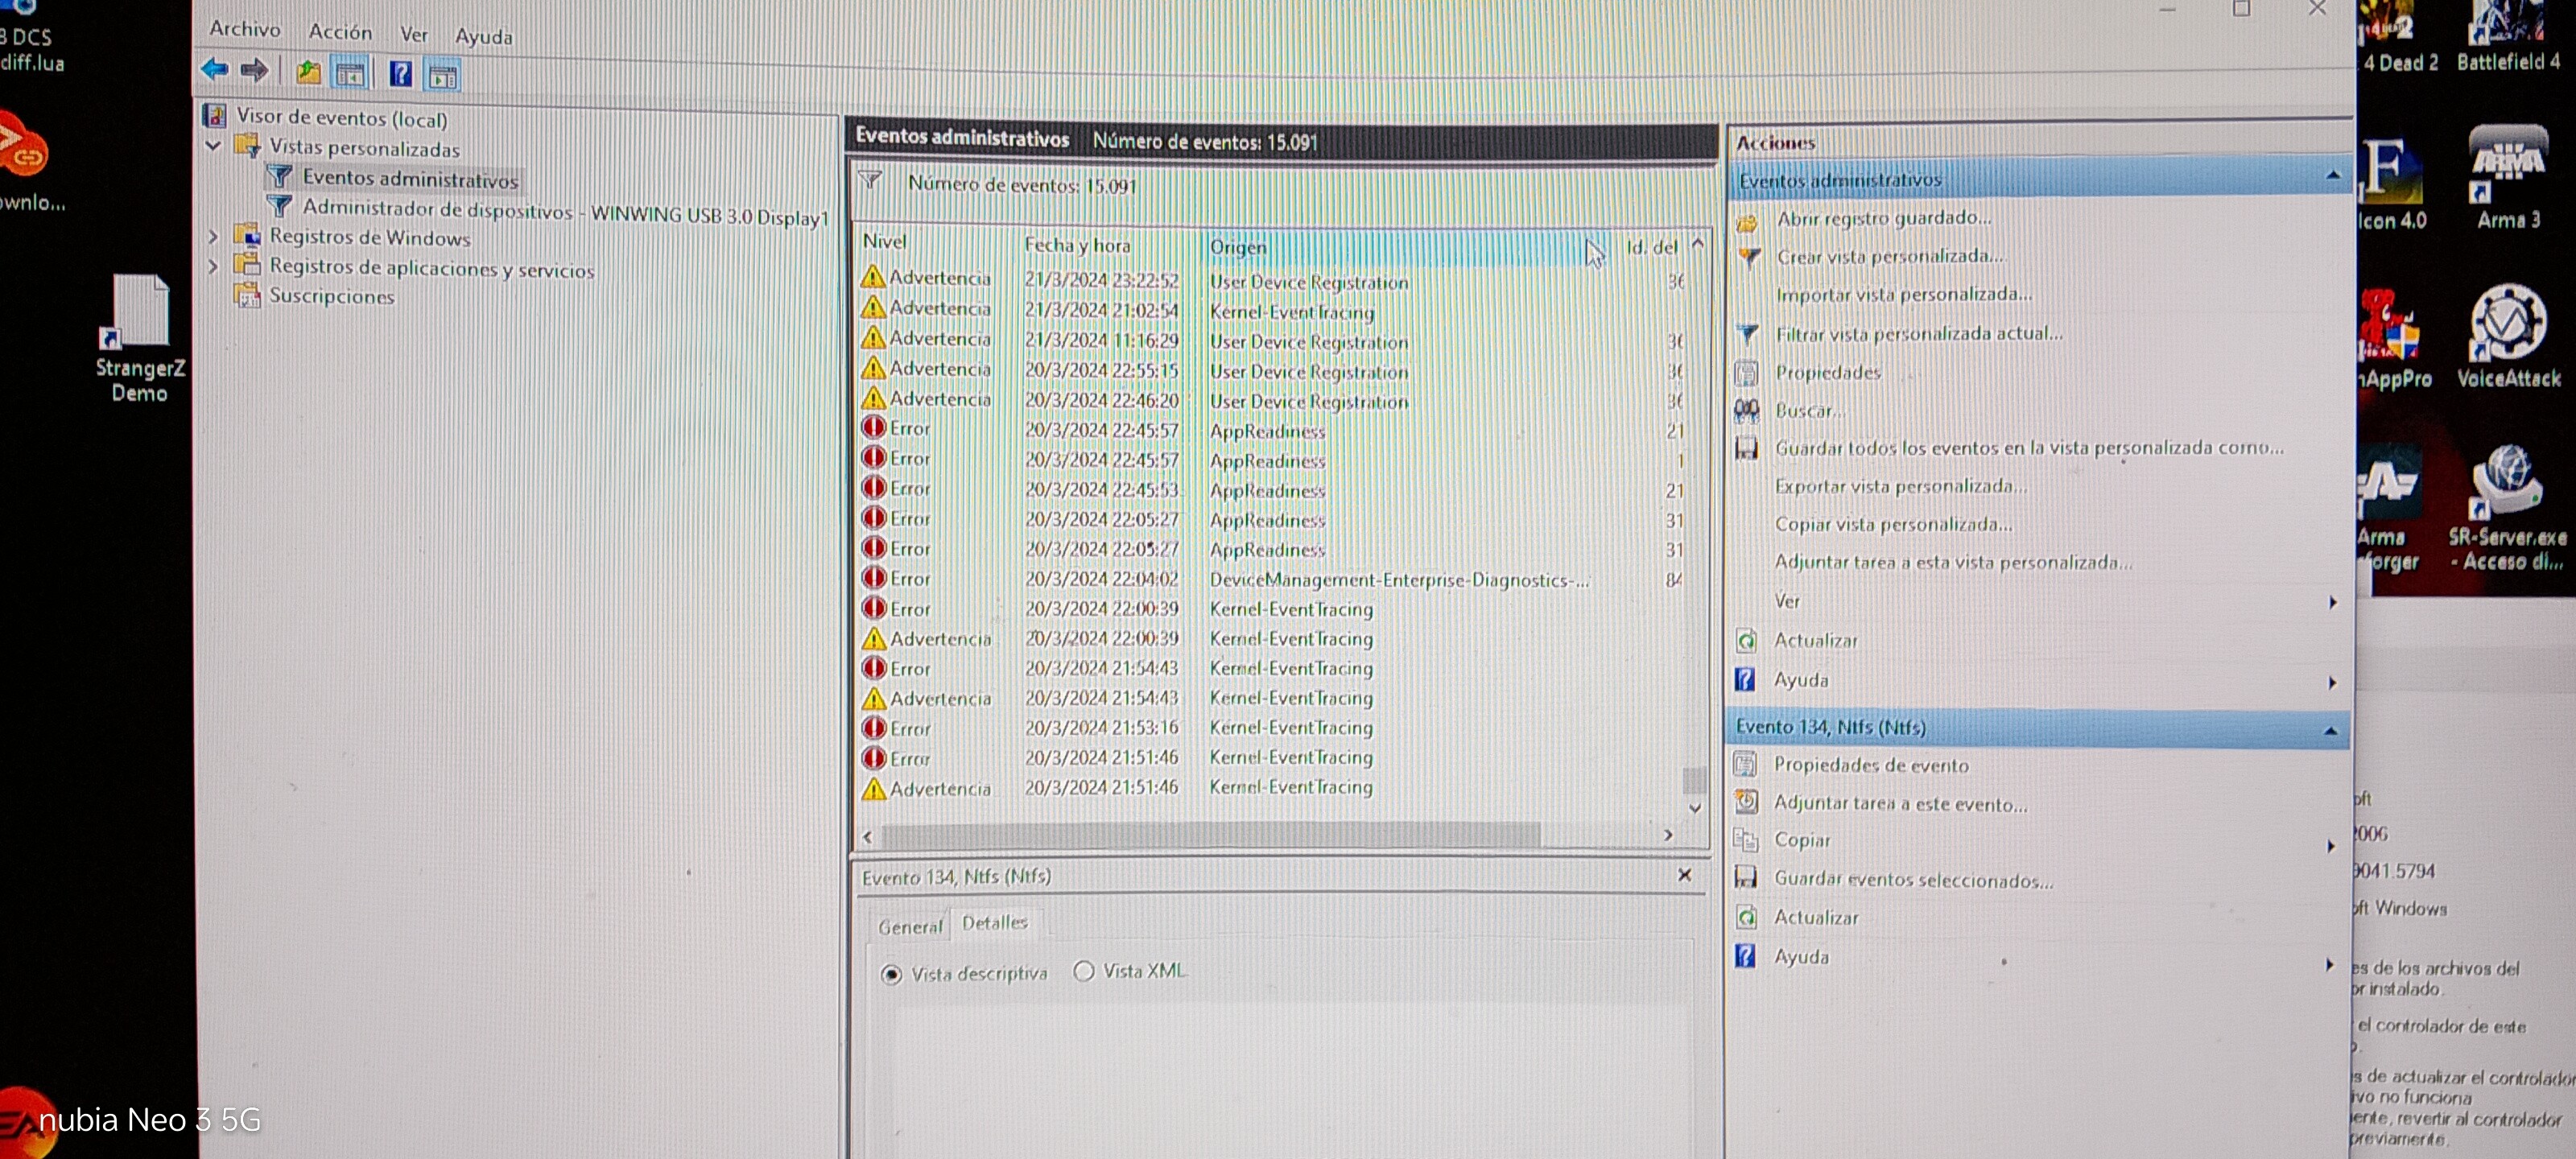
Task: Click the Back arrow toolbar icon
Action: pos(215,70)
